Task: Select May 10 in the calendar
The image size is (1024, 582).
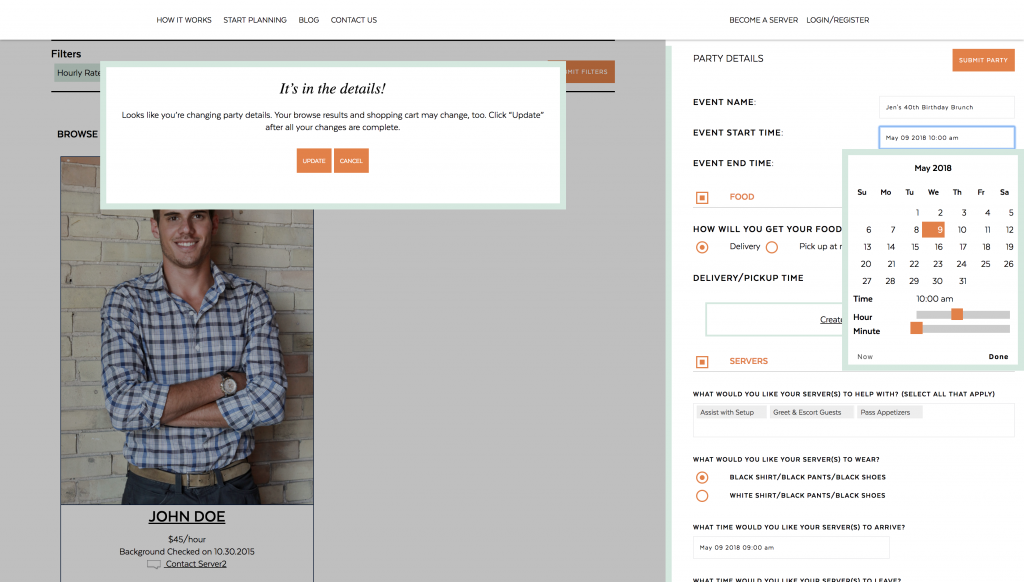Action: [962, 229]
